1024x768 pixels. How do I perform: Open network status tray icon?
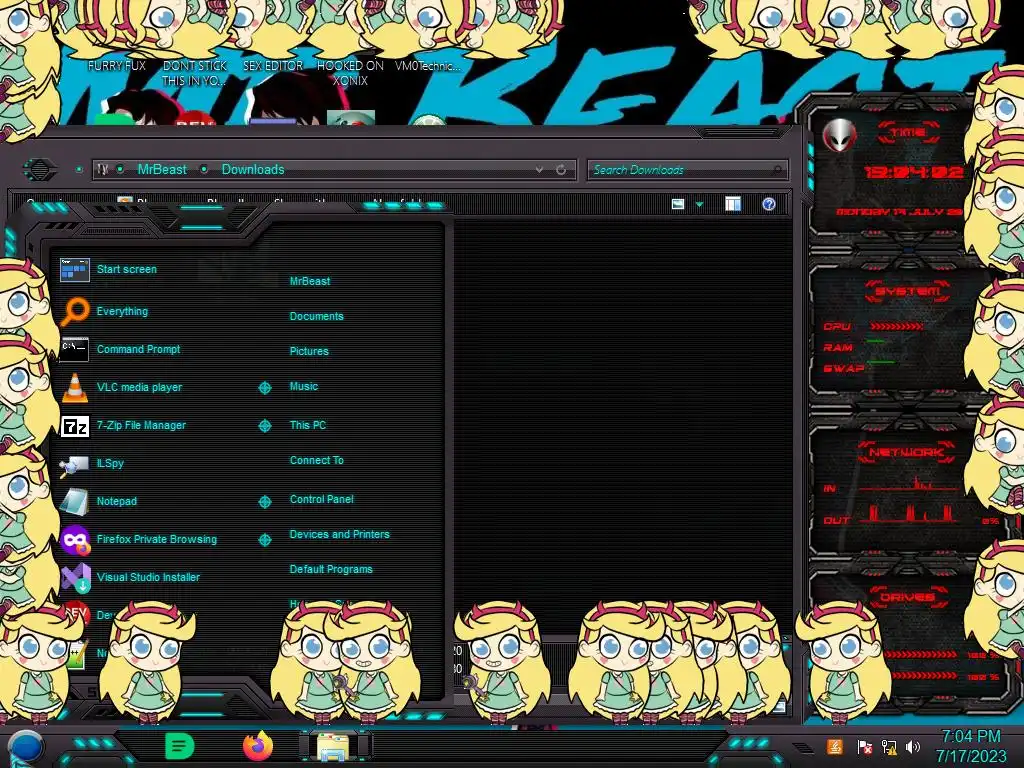tap(889, 746)
